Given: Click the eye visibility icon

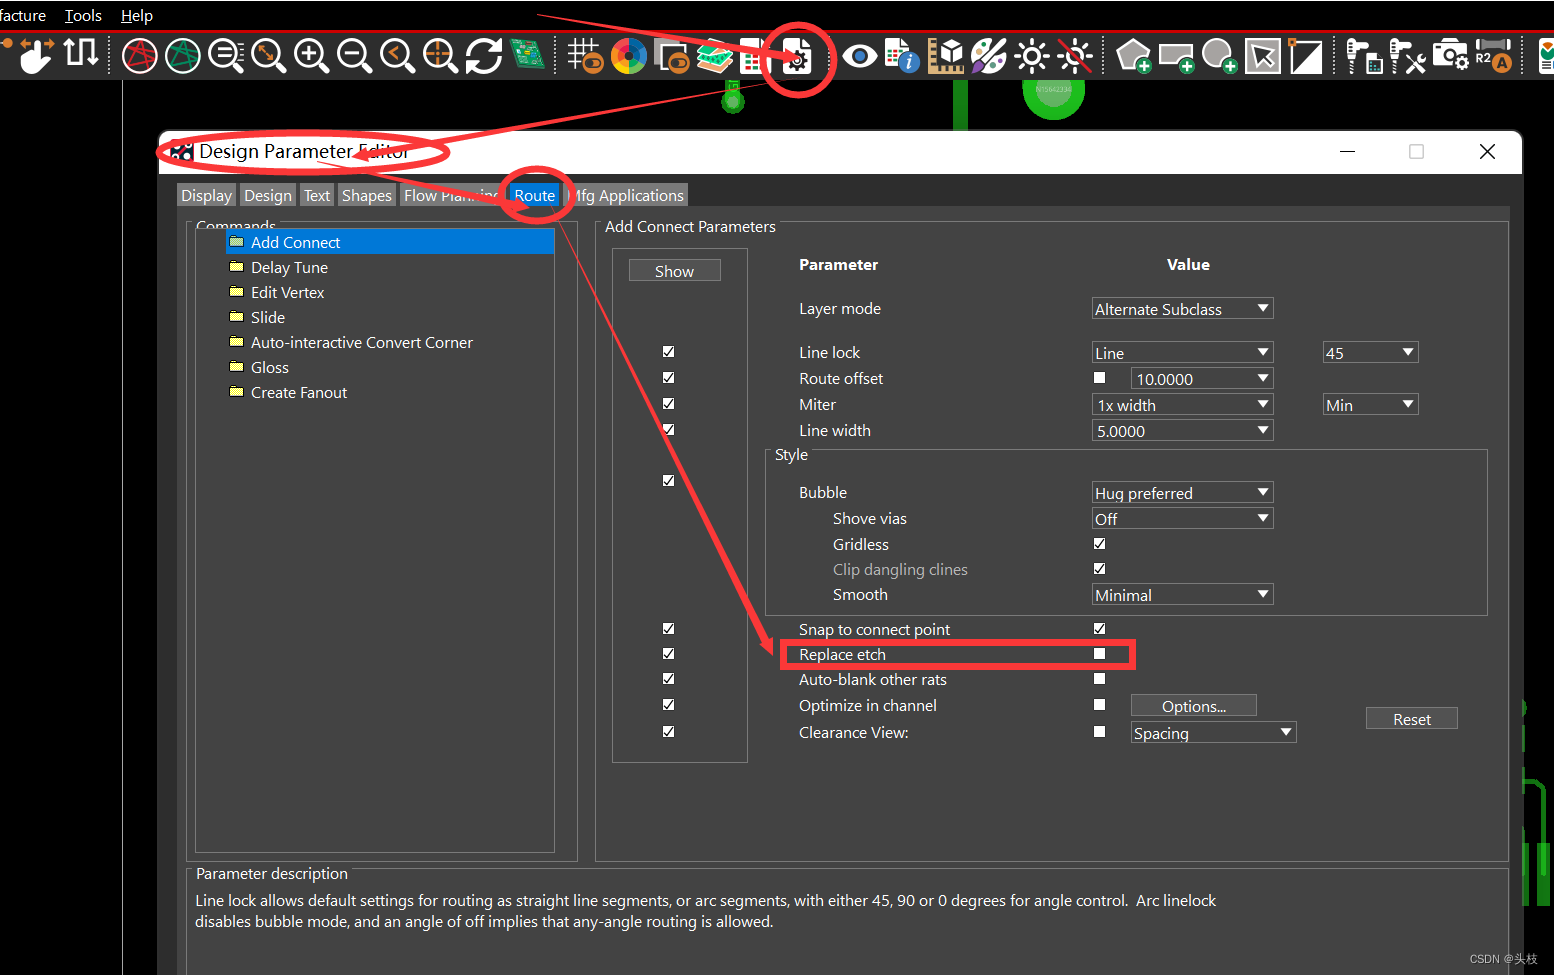Looking at the screenshot, I should coord(859,56).
